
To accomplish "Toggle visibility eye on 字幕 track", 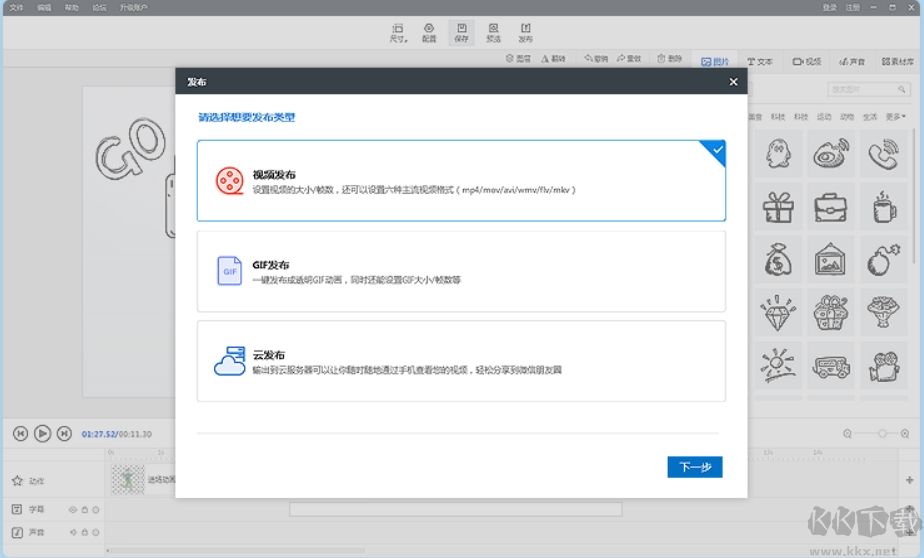I will pyautogui.click(x=73, y=510).
